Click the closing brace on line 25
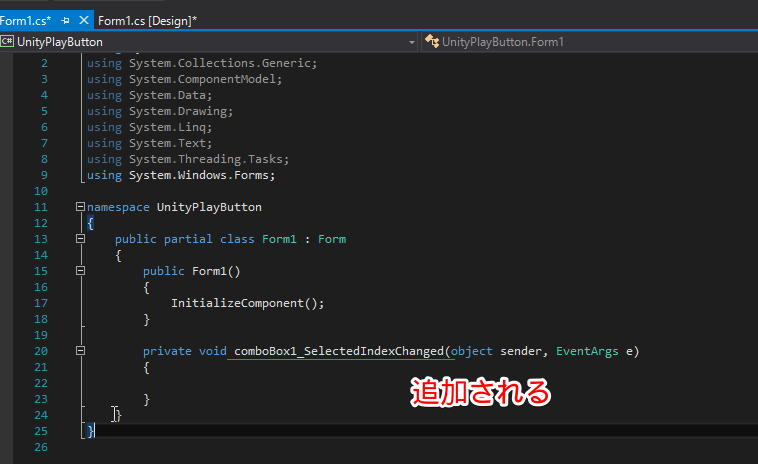Image resolution: width=758 pixels, height=464 pixels. 90,431
